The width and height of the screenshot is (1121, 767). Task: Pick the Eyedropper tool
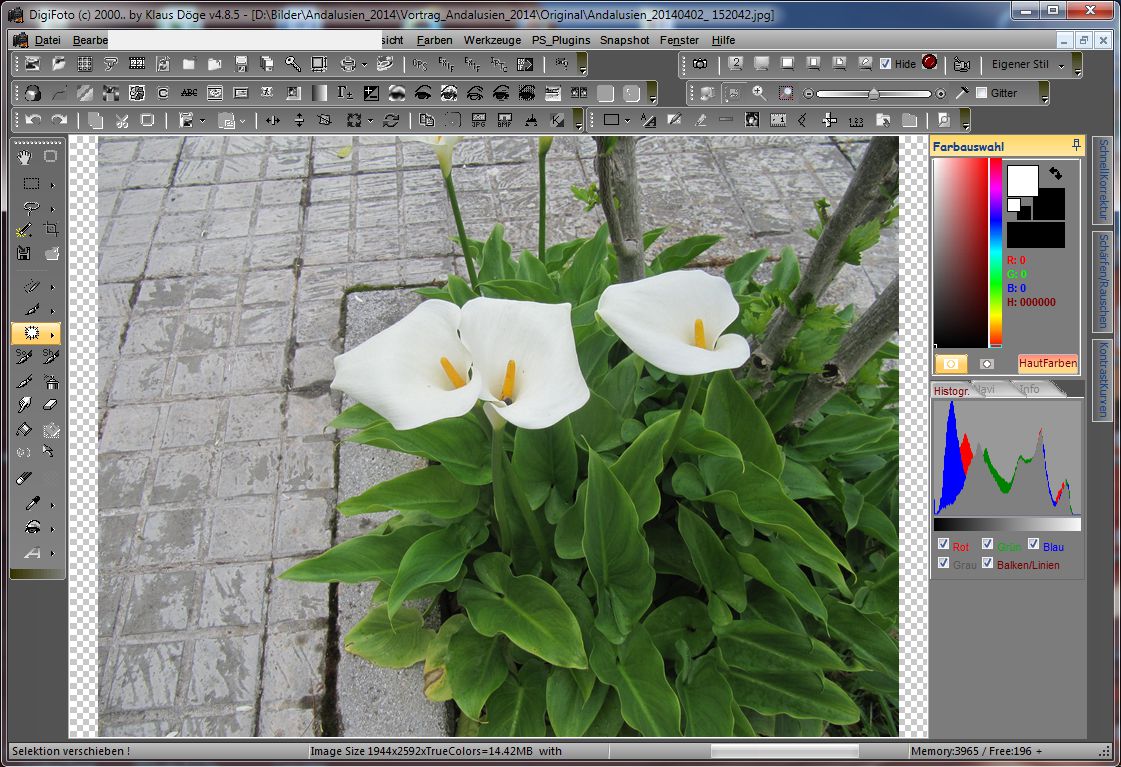pyautogui.click(x=31, y=503)
